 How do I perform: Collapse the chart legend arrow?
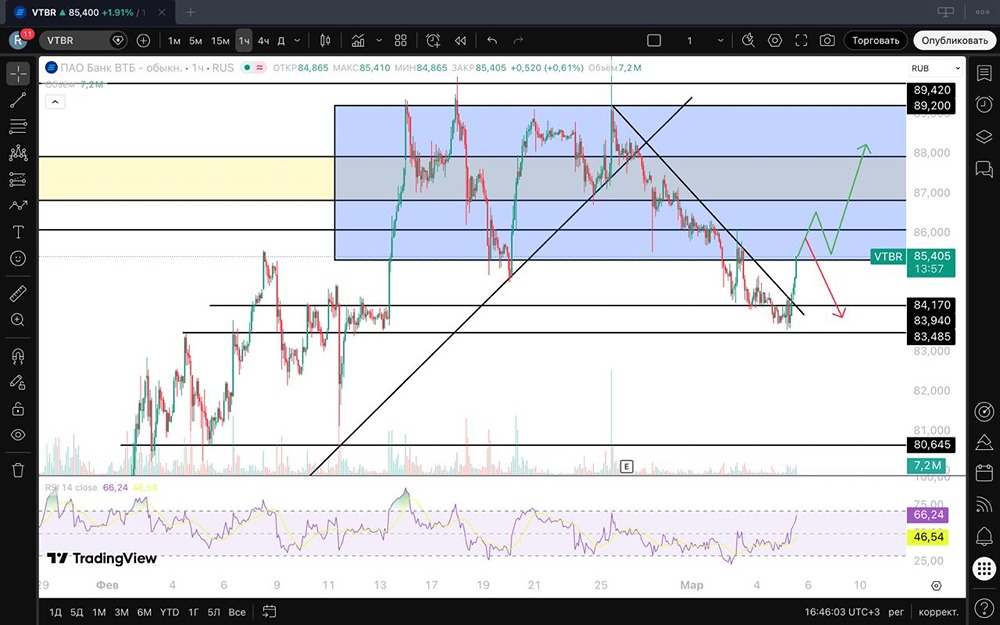pos(55,101)
